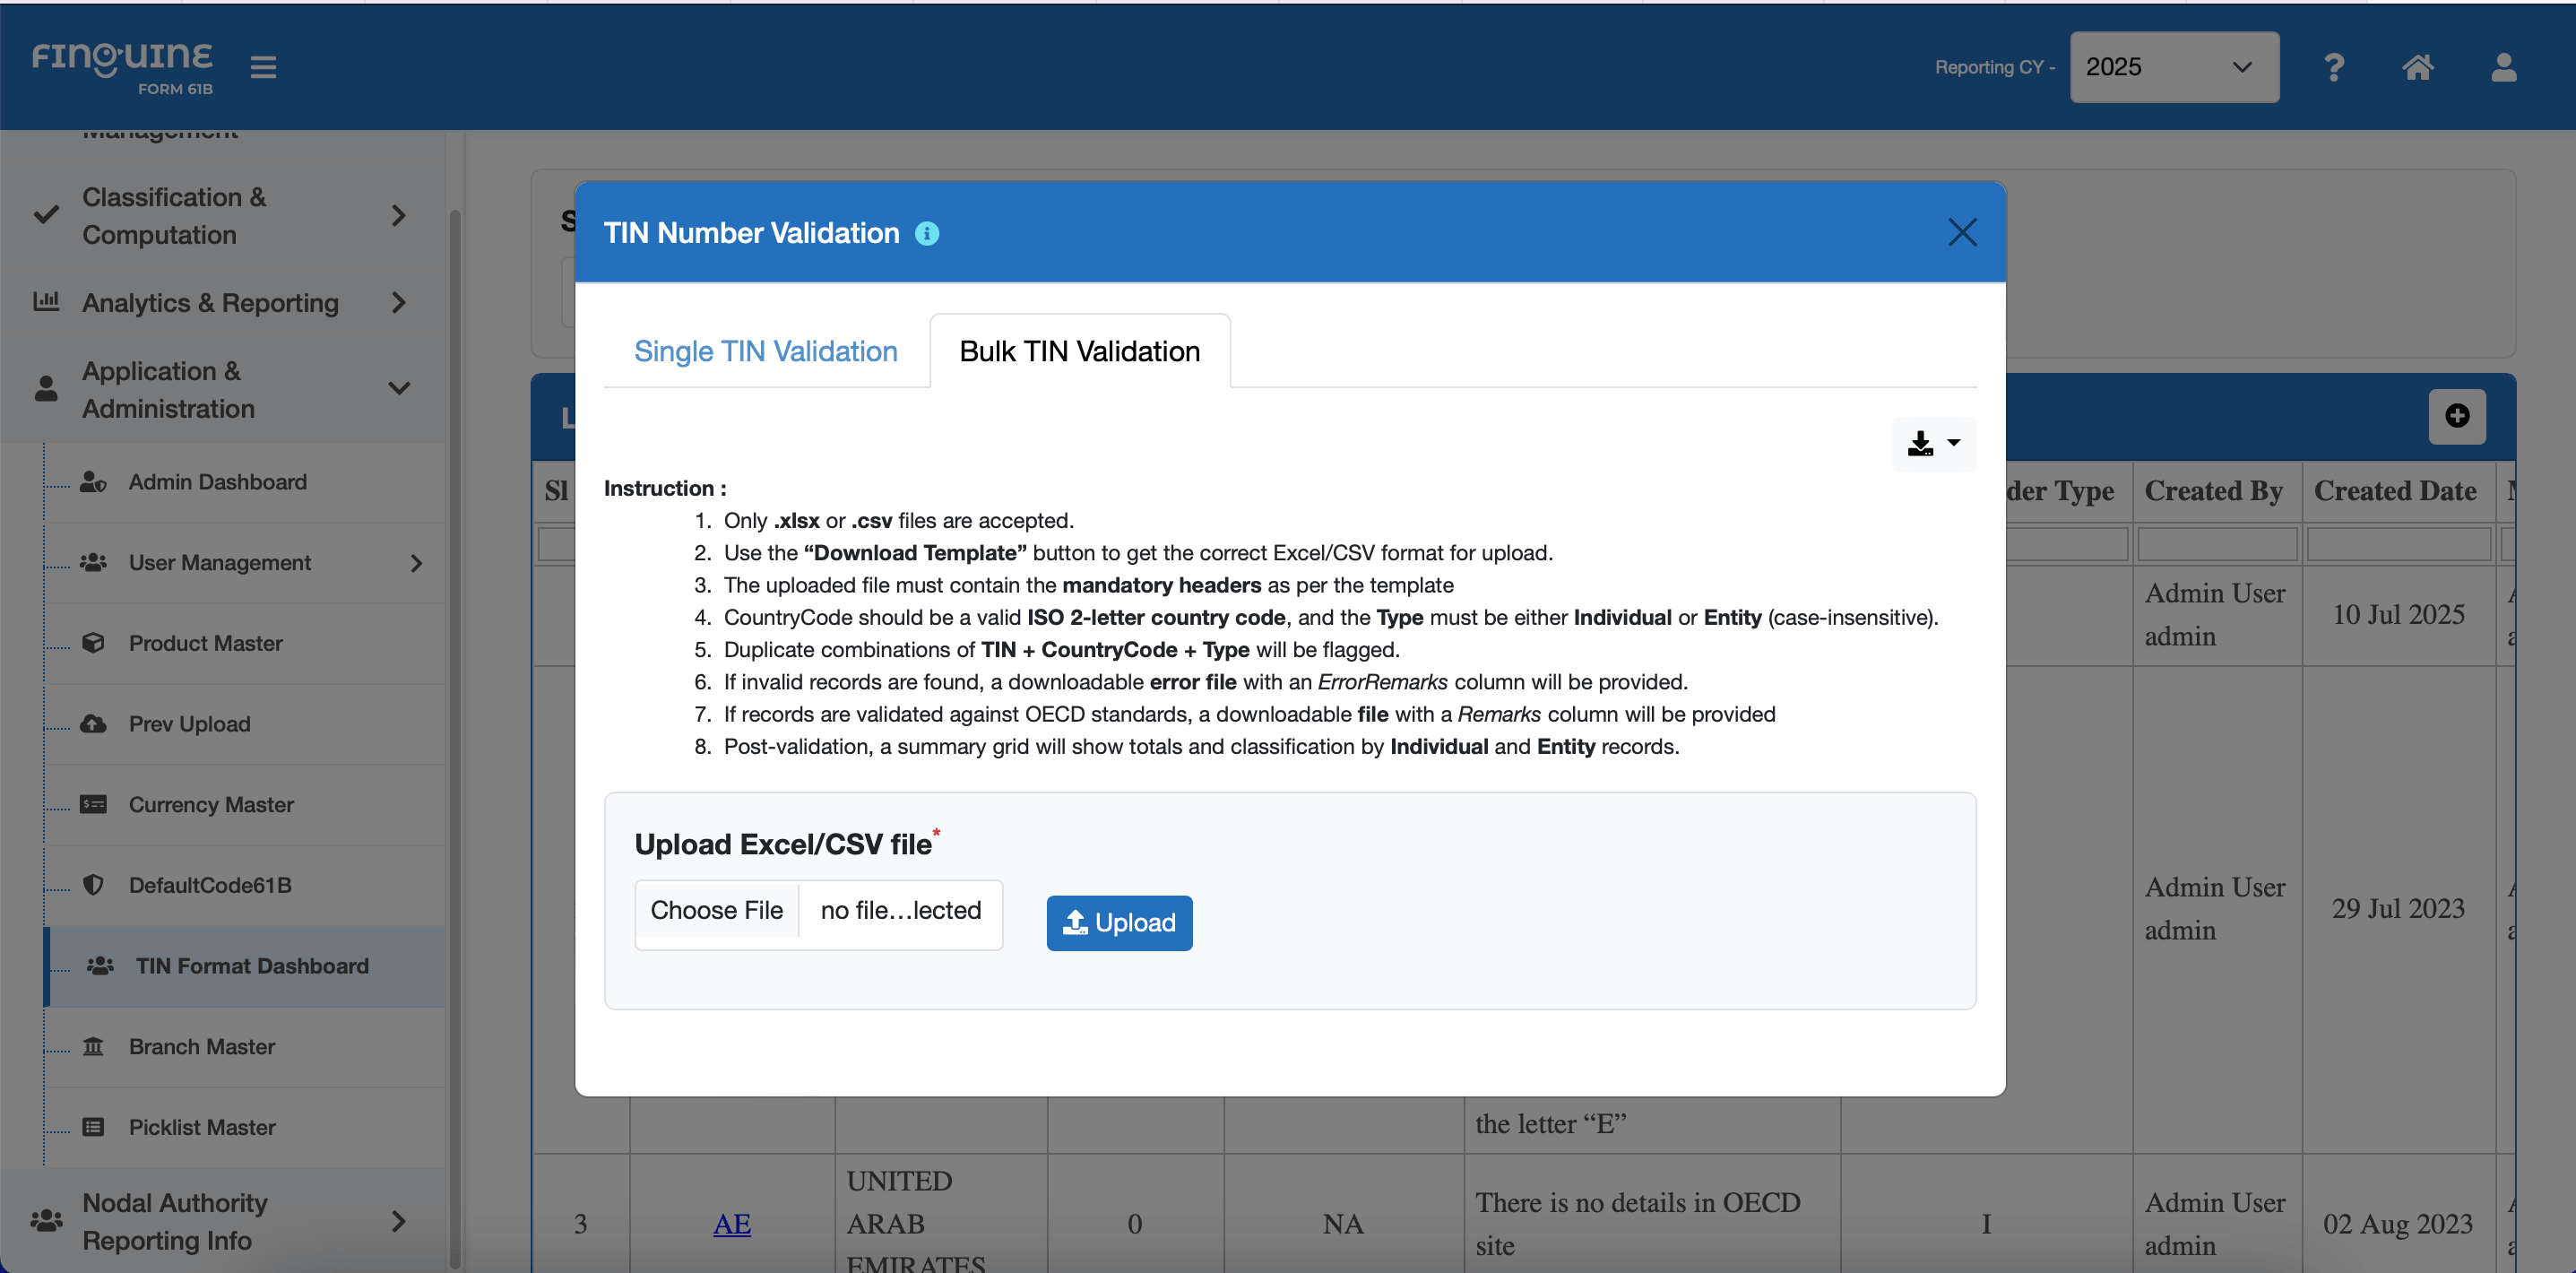Click the Prev Upload cloud icon

[x=94, y=723]
